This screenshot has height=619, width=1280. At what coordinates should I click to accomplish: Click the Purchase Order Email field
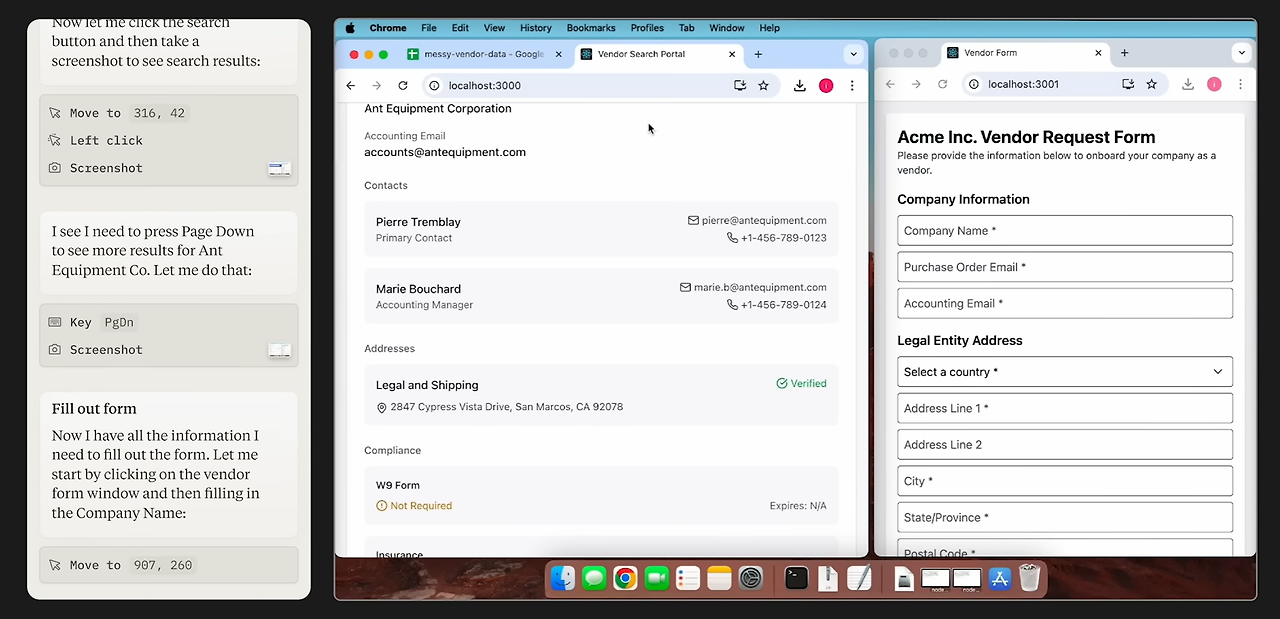click(x=1065, y=267)
